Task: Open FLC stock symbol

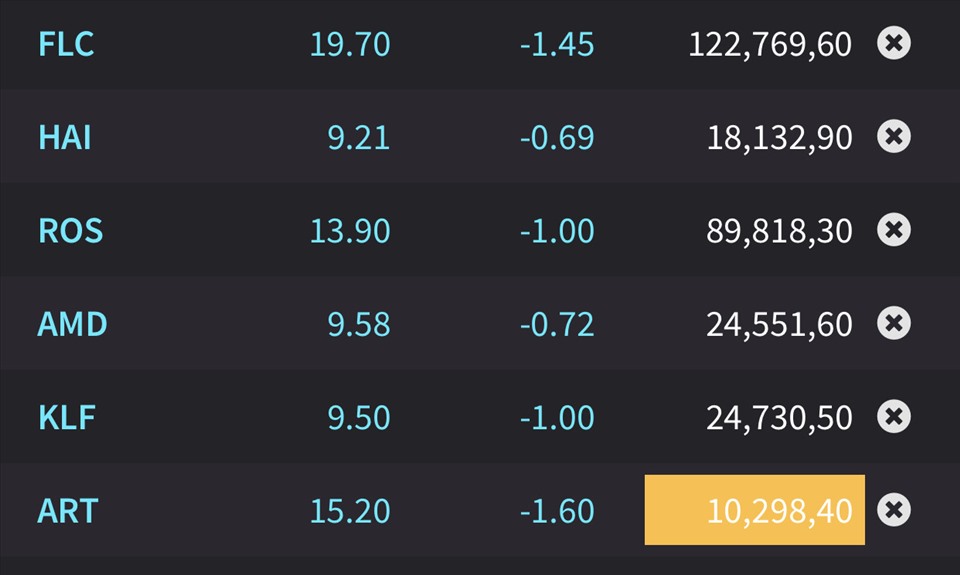Action: [x=66, y=44]
